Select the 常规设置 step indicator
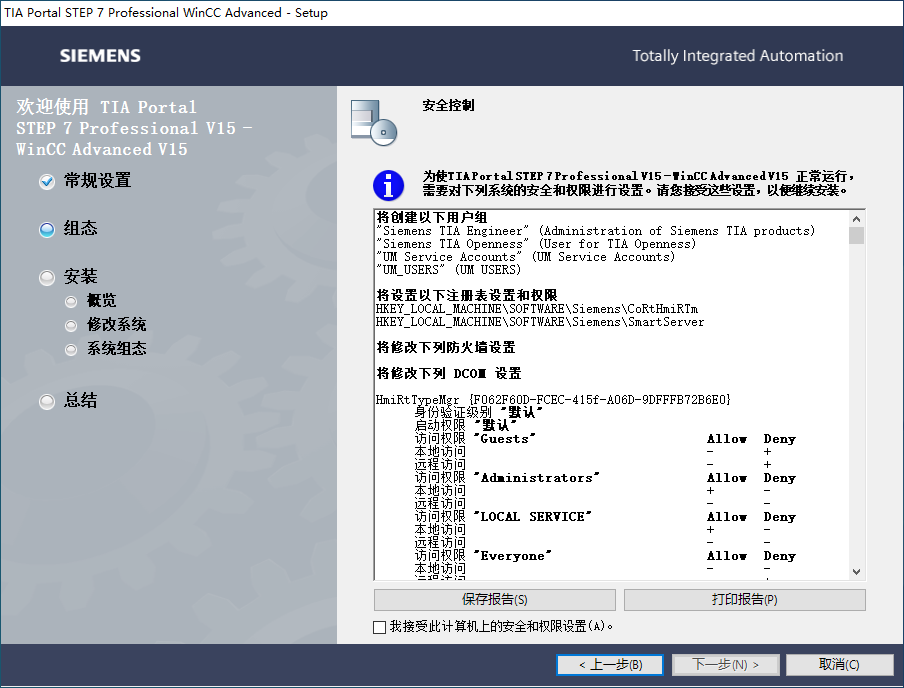Image resolution: width=904 pixels, height=688 pixels. 47,182
